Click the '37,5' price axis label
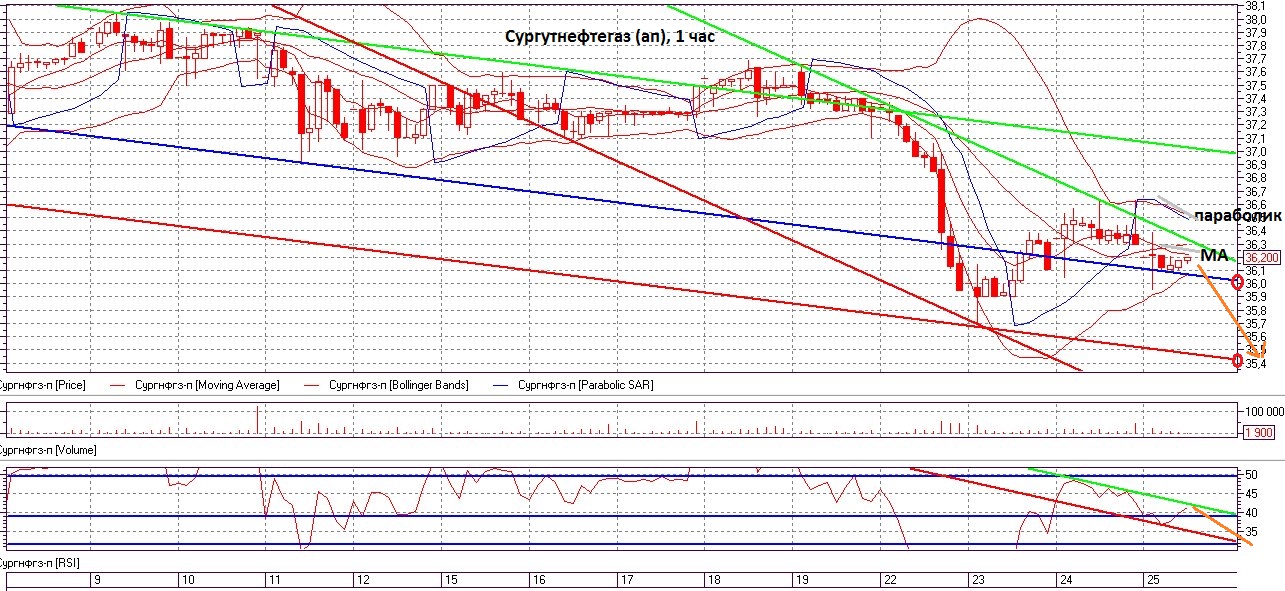The height and width of the screenshot is (591, 1285). click(x=1256, y=85)
